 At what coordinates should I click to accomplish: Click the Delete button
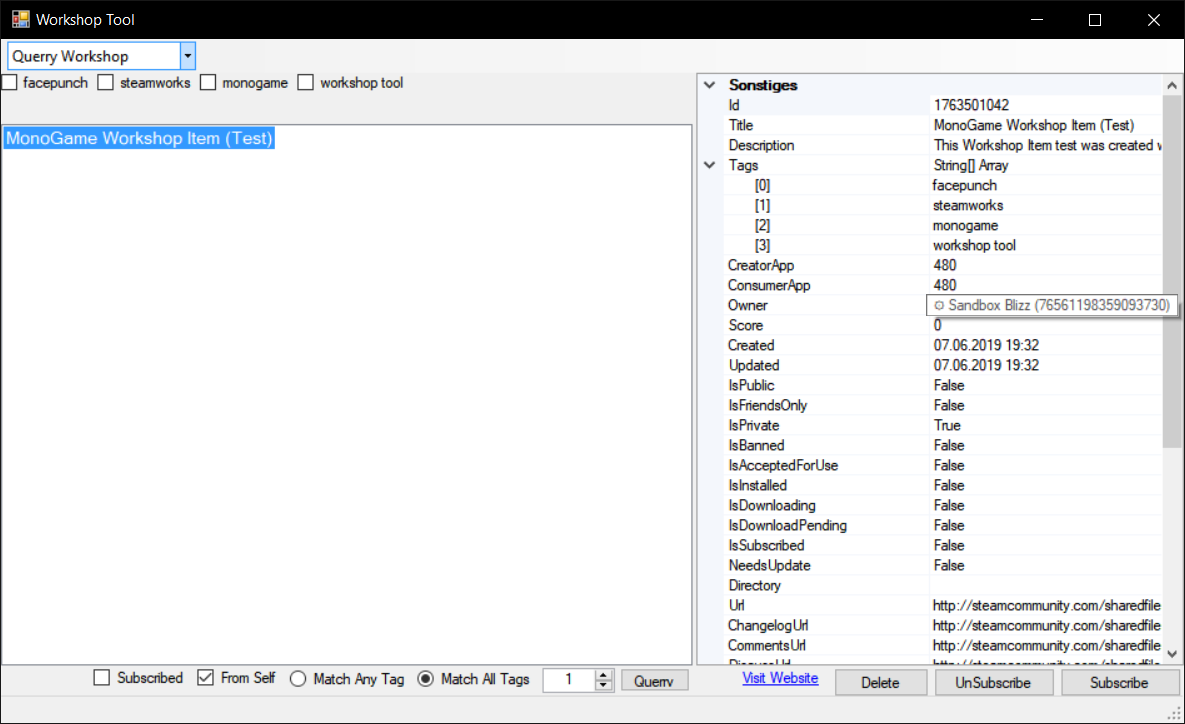point(880,682)
